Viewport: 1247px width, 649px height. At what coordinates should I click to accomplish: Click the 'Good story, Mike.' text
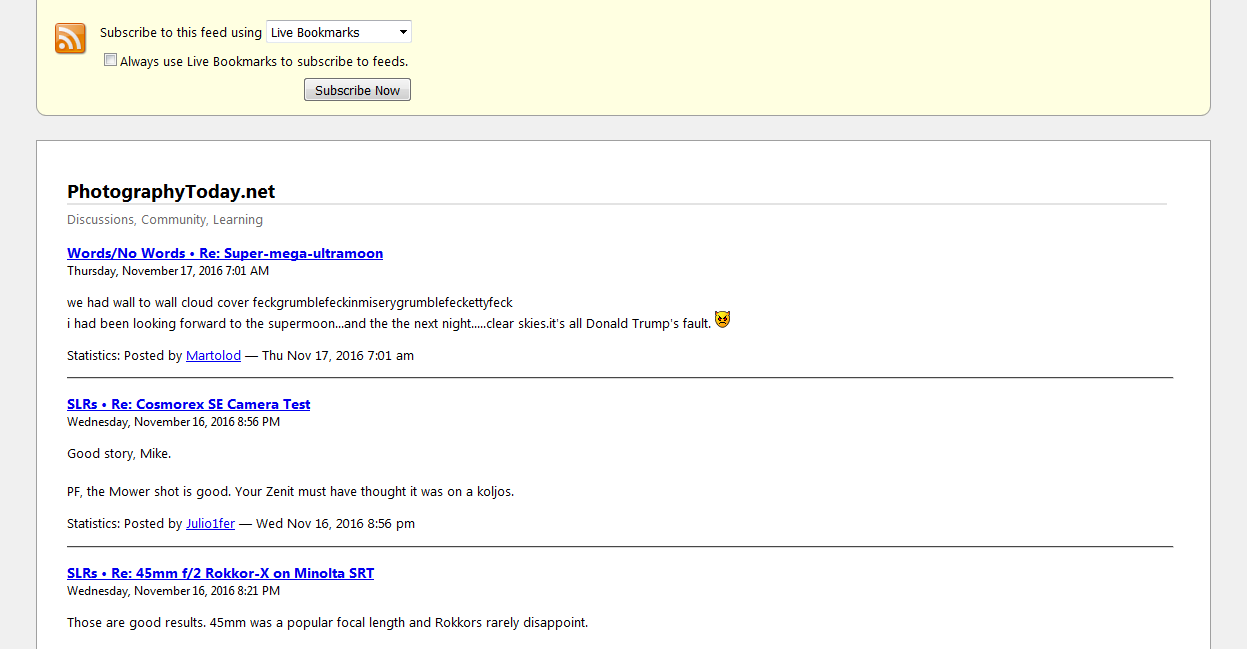pos(119,453)
